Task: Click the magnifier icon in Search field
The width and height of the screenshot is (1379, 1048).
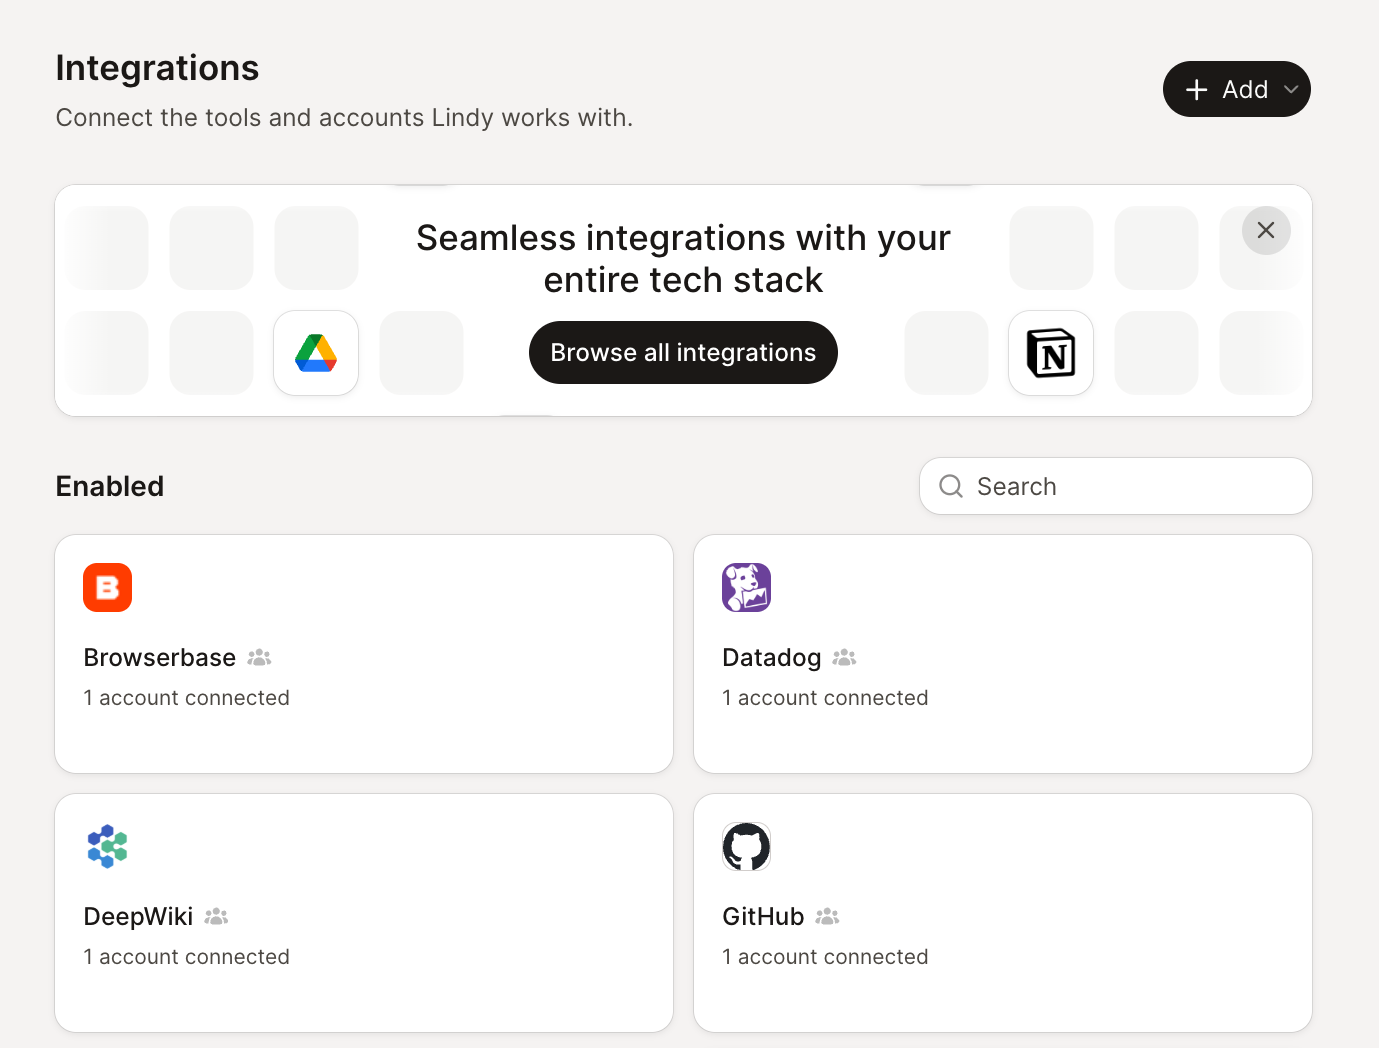Action: (951, 486)
